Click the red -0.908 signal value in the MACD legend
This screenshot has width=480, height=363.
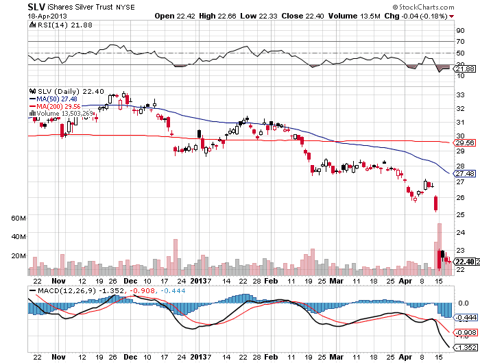click(142, 291)
